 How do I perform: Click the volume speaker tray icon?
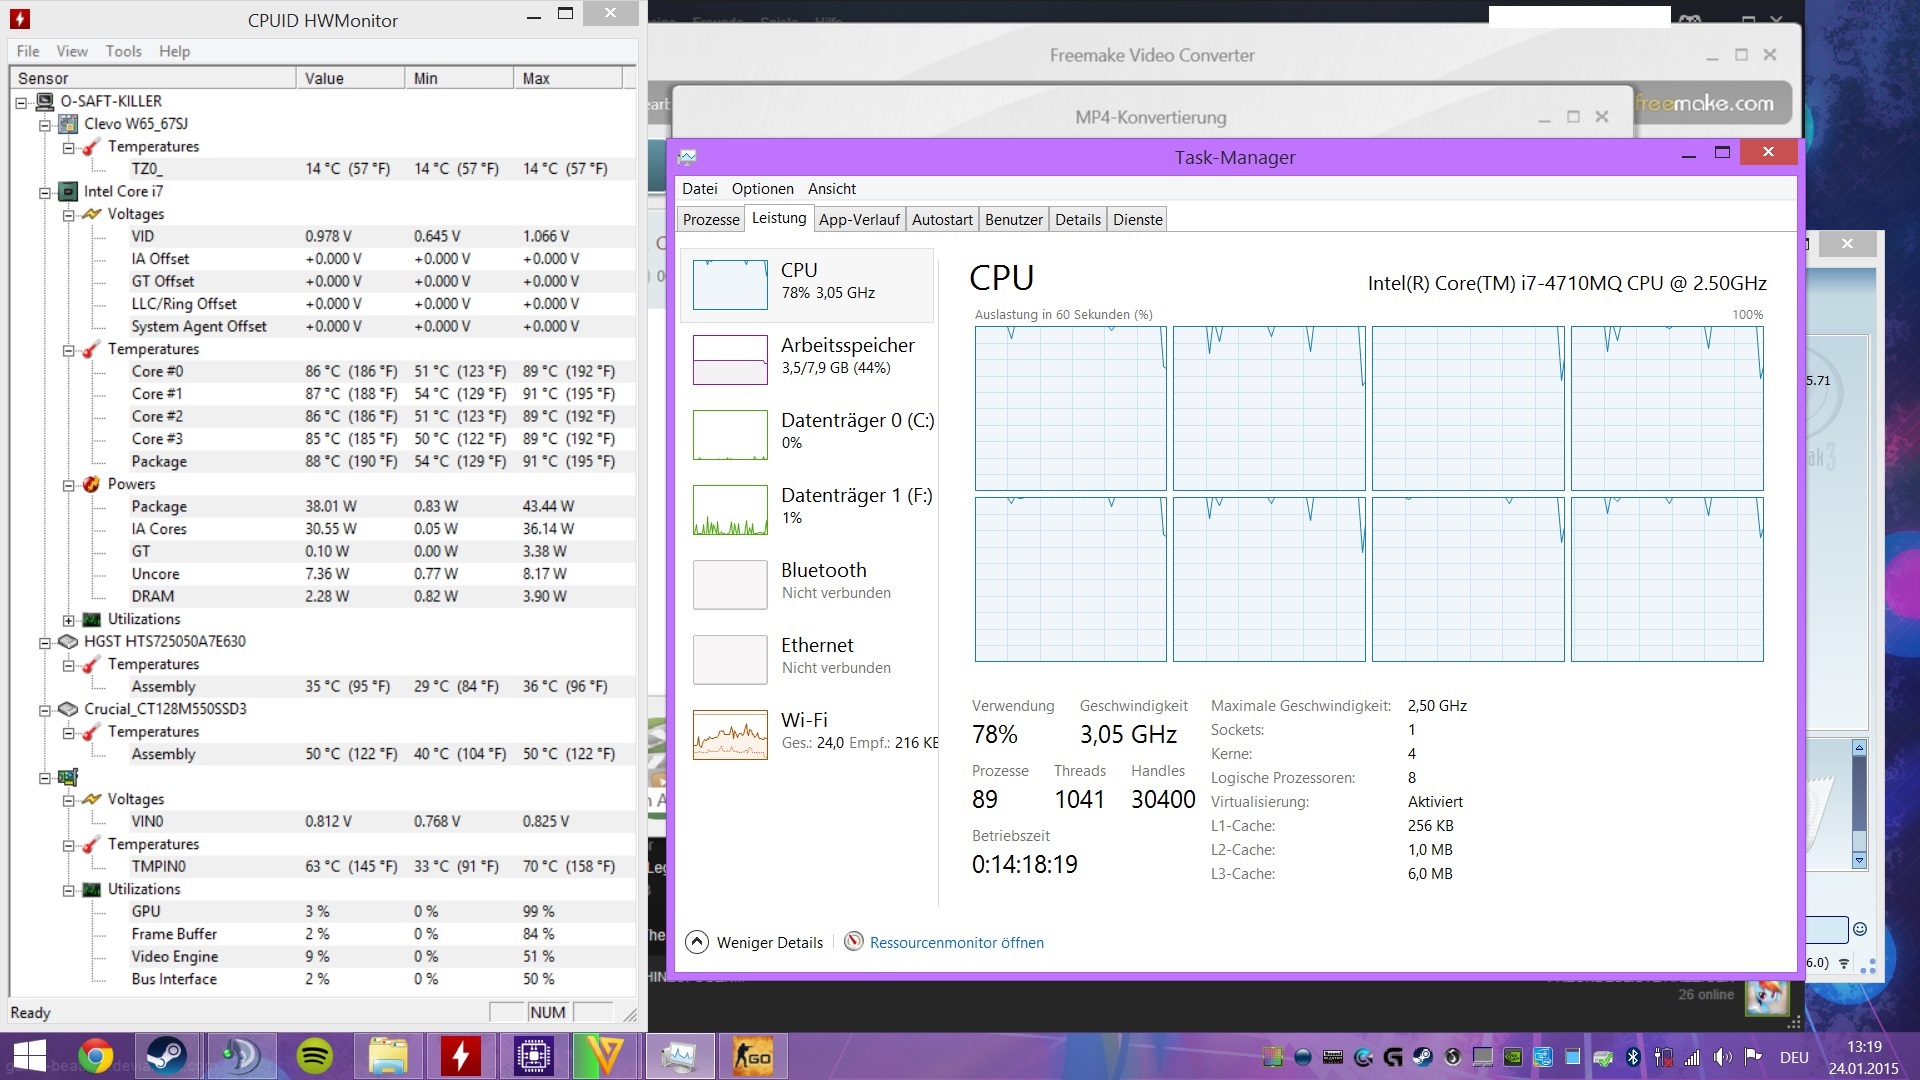1722,1057
